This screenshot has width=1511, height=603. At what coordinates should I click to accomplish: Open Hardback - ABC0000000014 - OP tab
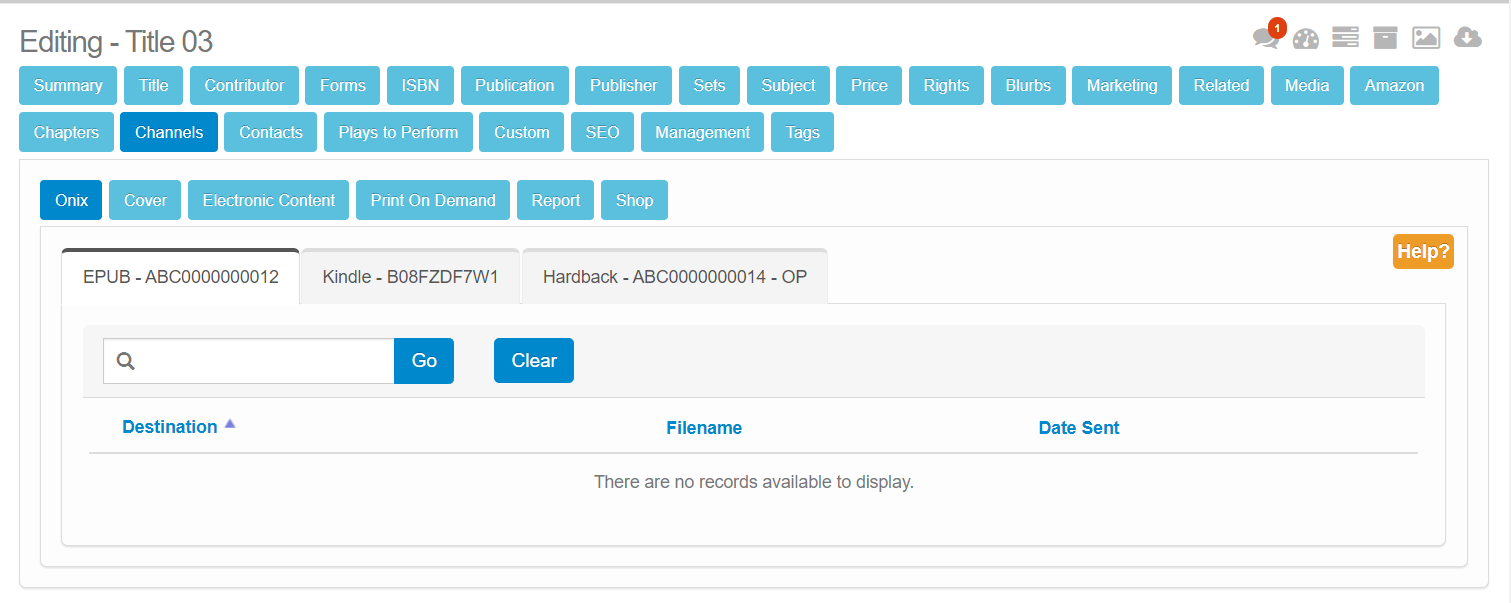pos(675,276)
